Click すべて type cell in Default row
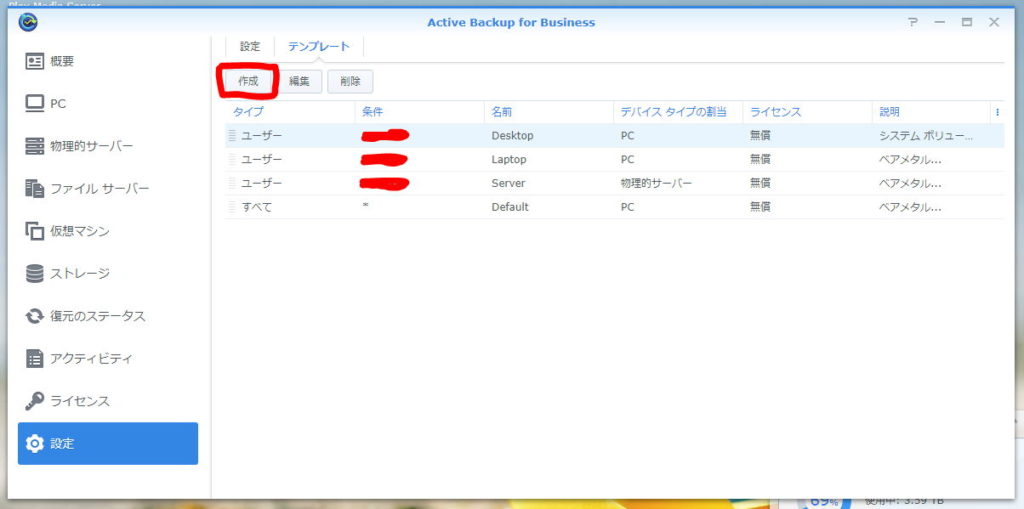 click(x=257, y=207)
